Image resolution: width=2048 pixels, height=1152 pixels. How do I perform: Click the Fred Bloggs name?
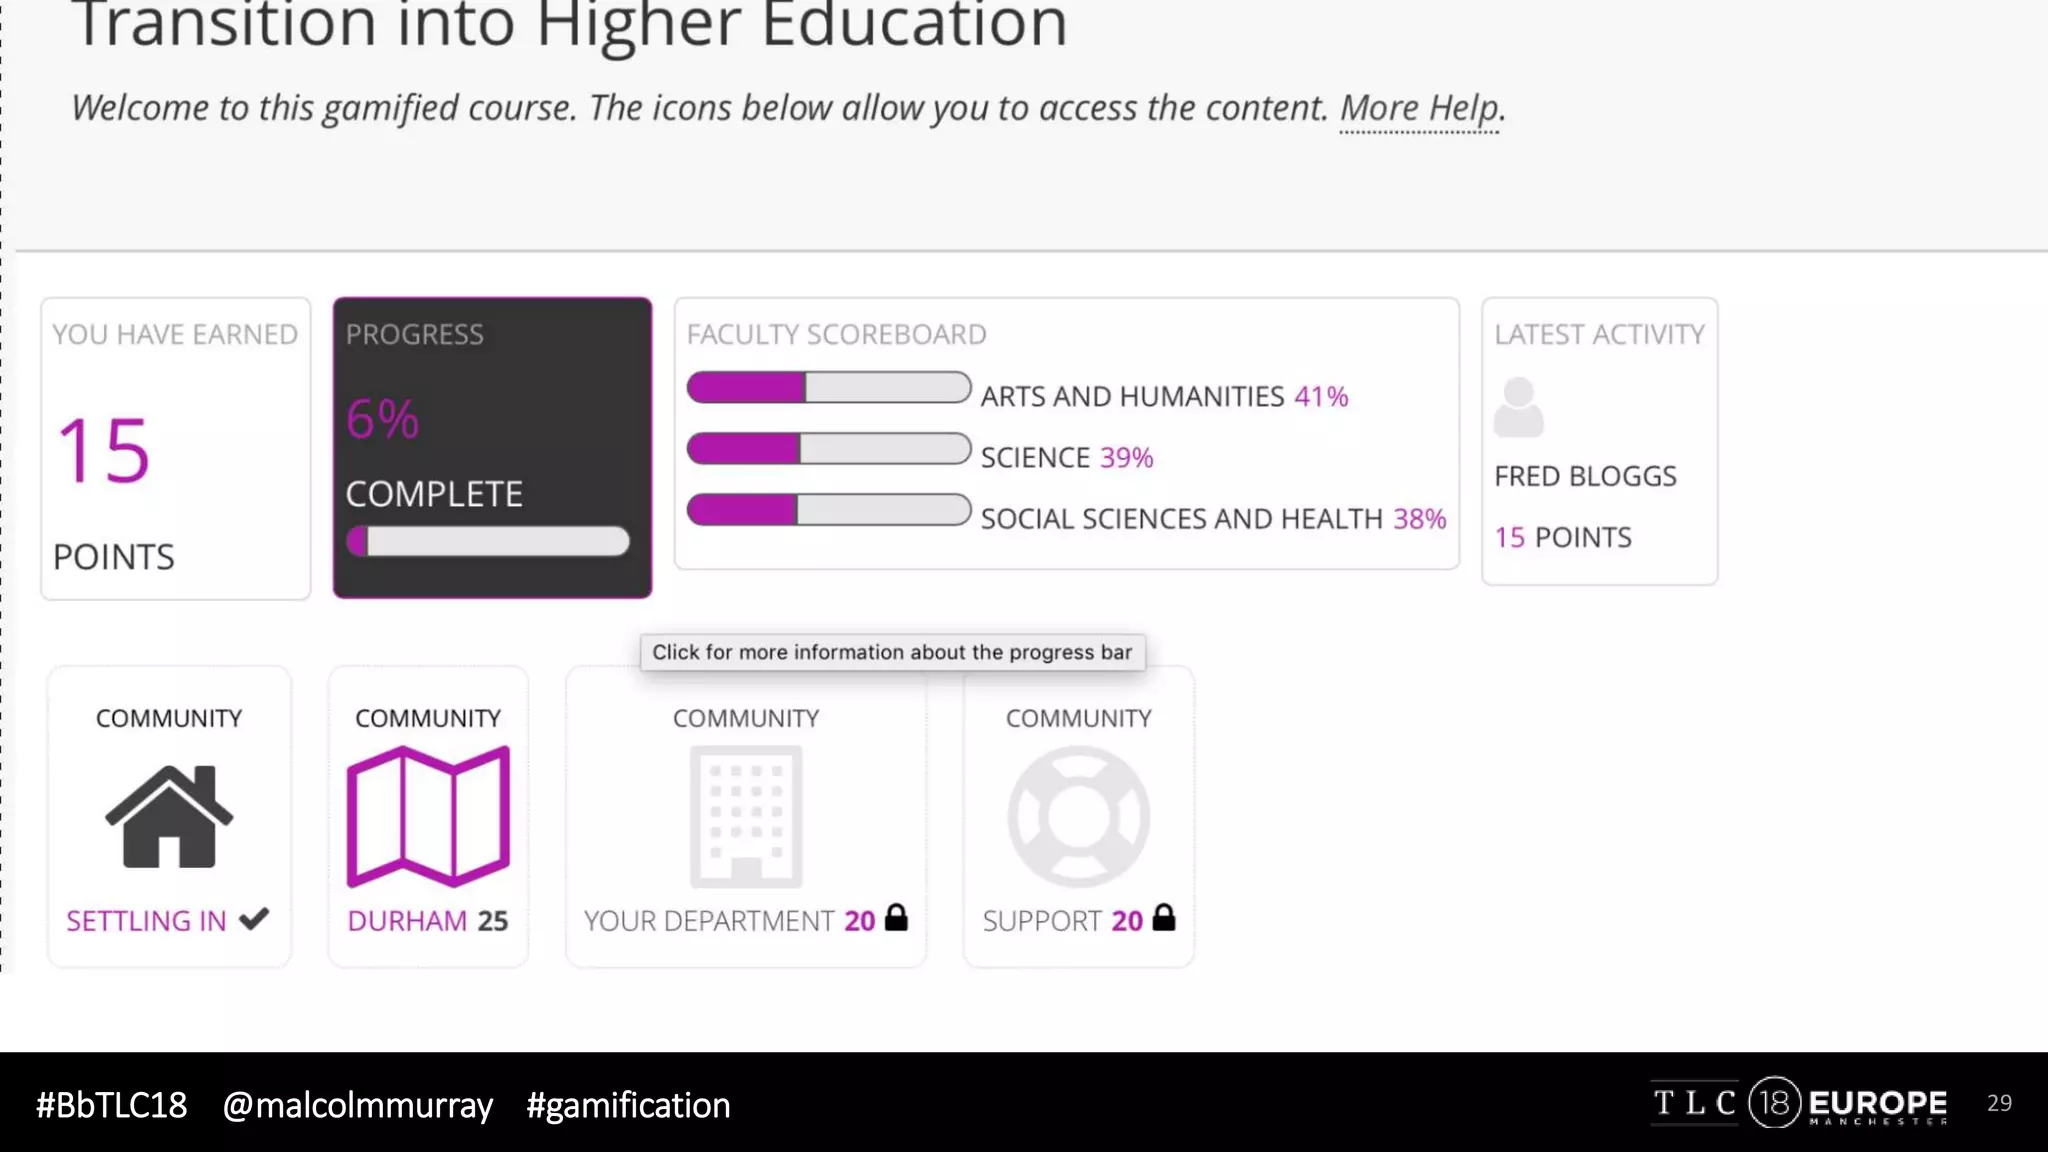coord(1585,476)
